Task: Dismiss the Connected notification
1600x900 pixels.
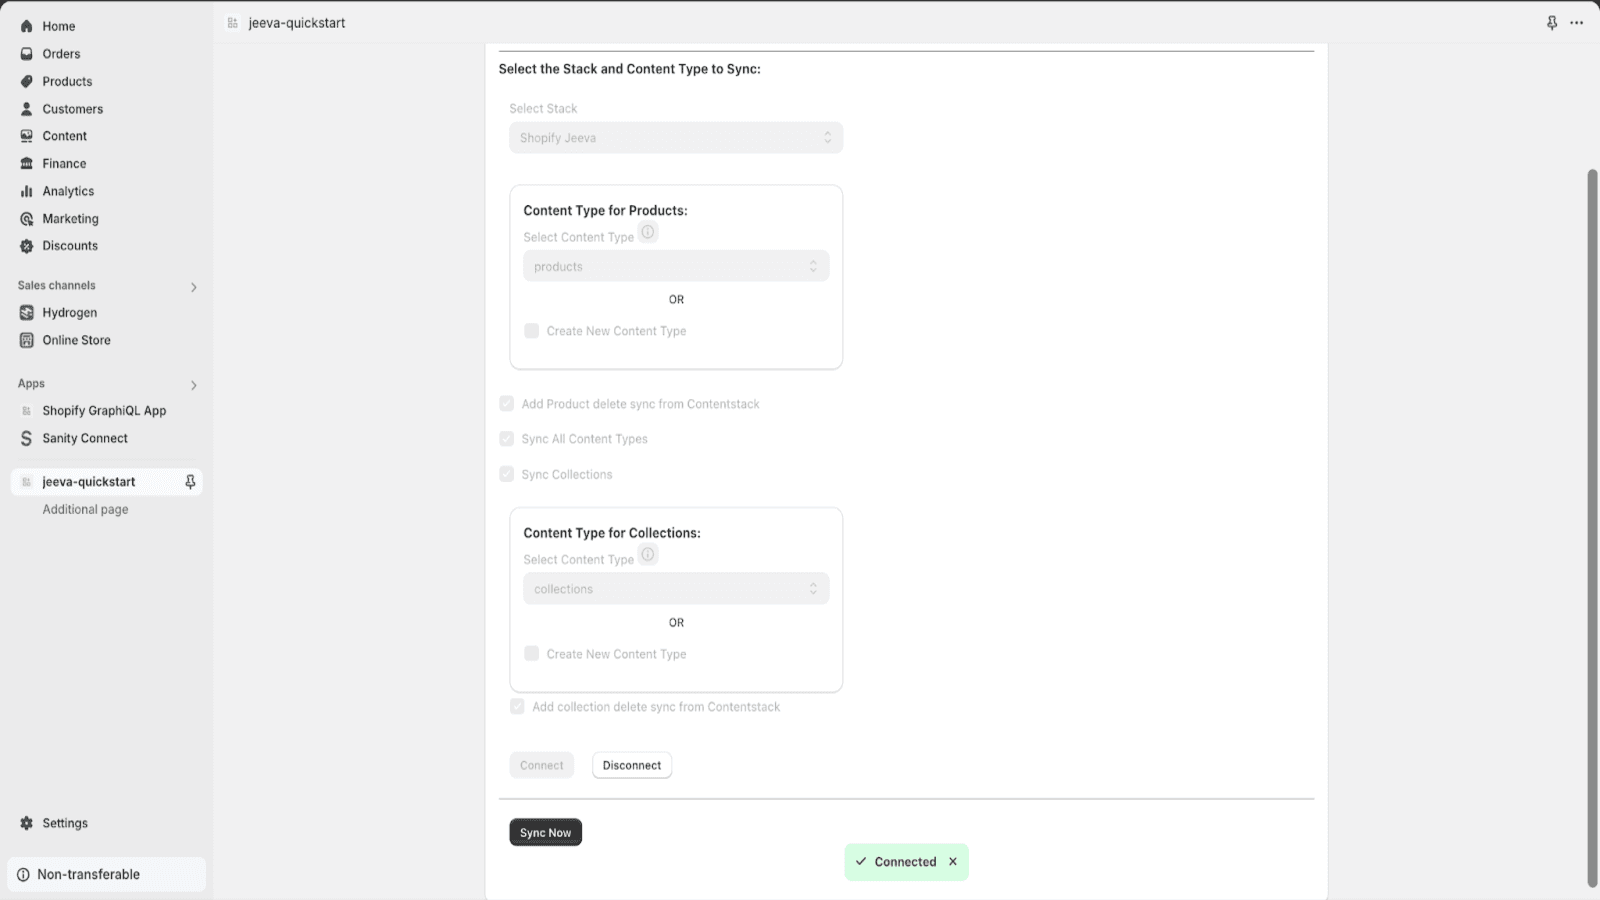Action: point(951,861)
